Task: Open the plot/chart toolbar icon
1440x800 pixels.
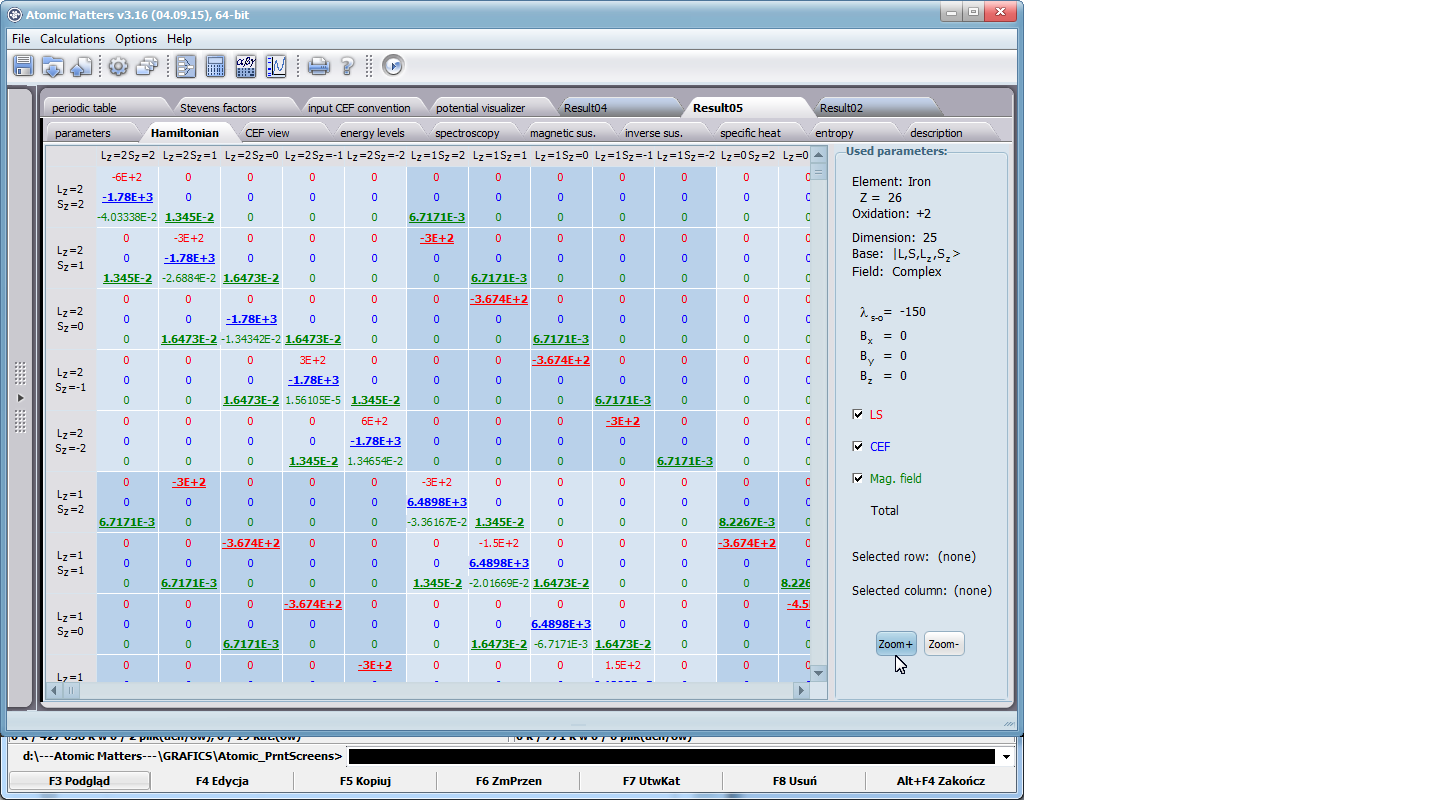Action: [276, 65]
